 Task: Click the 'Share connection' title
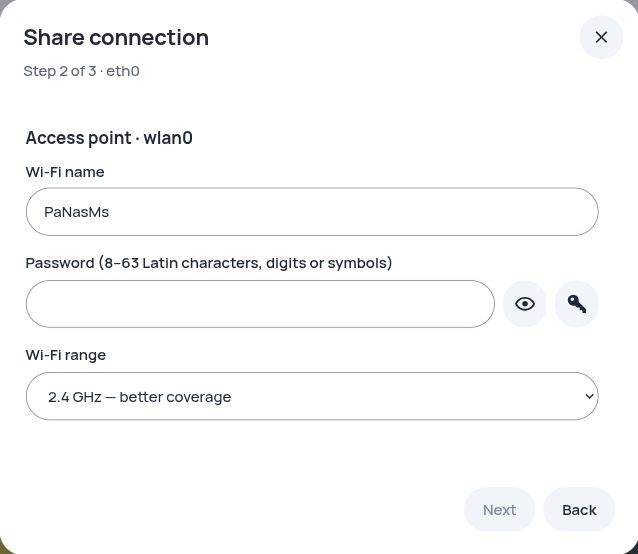116,37
